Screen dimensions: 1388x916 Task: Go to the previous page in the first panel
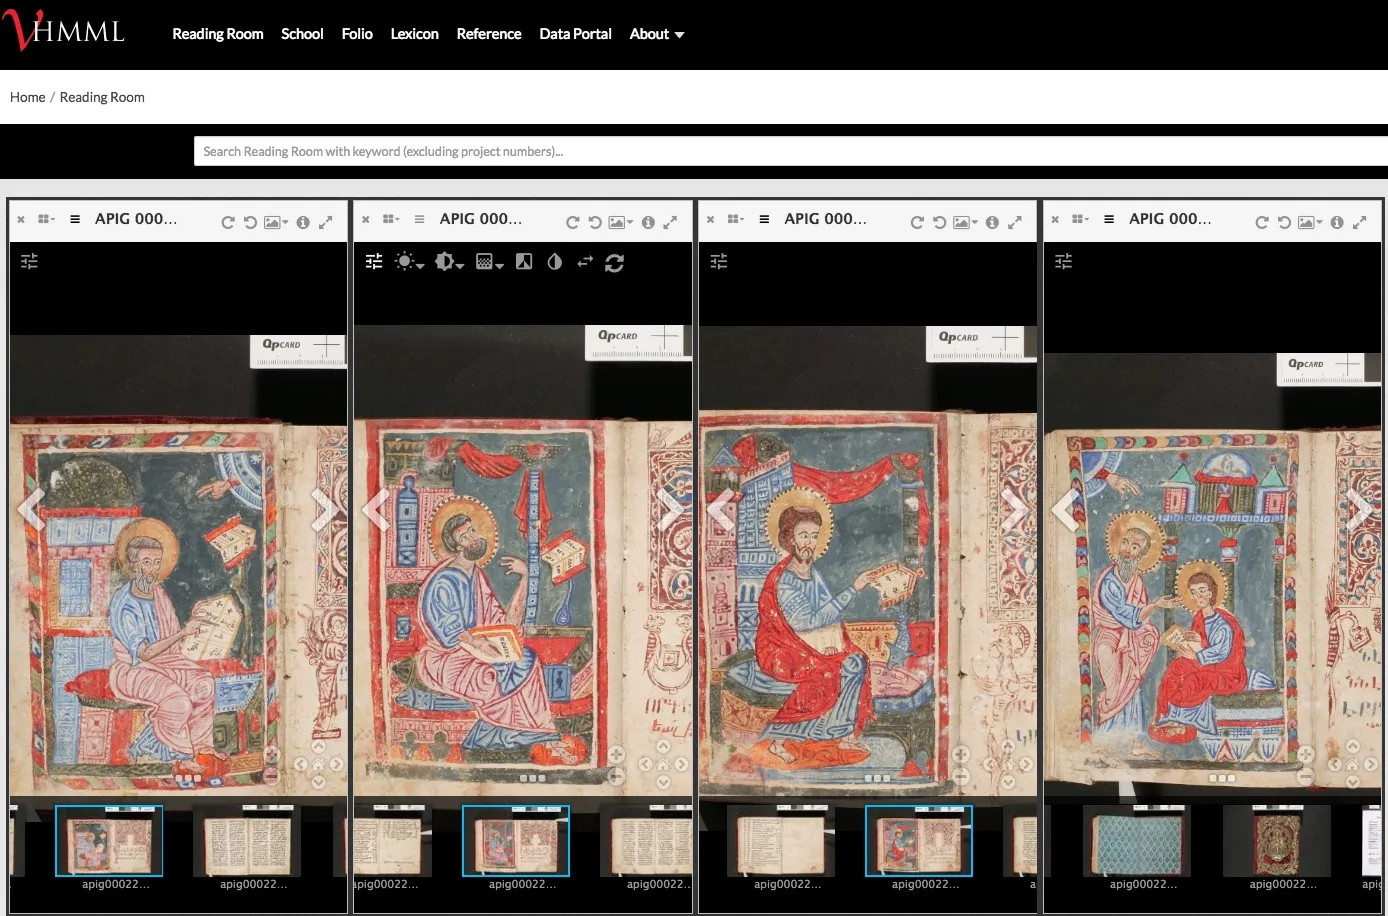click(x=32, y=509)
